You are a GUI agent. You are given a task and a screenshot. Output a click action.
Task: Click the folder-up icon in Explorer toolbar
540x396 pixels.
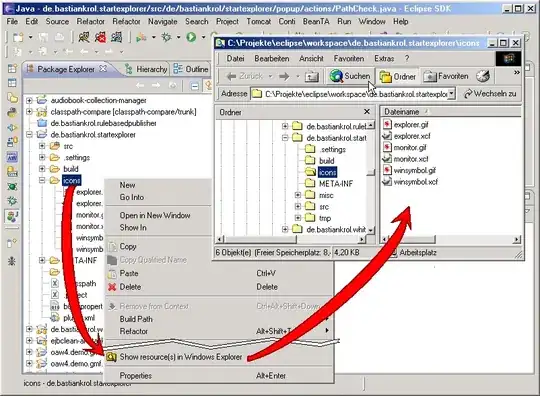[312, 76]
